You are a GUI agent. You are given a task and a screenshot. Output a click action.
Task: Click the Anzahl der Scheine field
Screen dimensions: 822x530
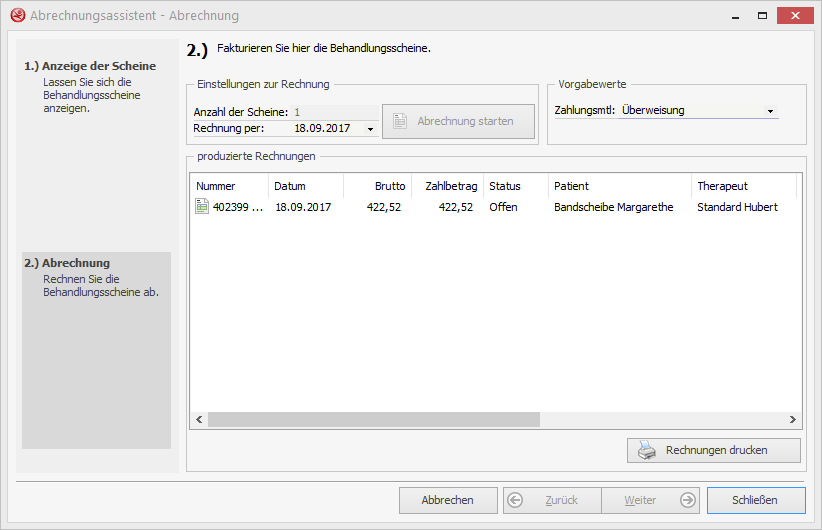tap(335, 113)
